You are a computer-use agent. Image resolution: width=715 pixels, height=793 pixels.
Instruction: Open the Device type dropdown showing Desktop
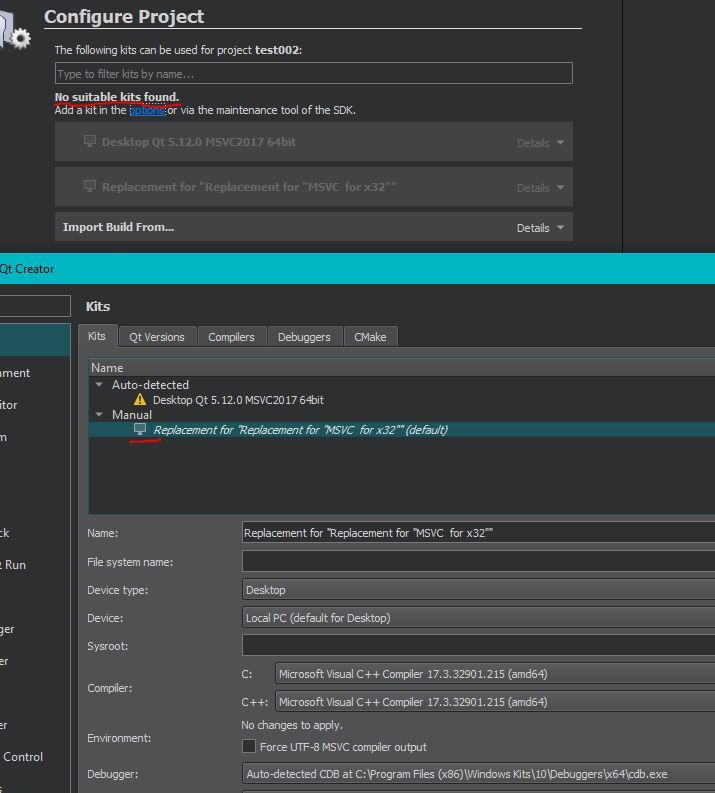pyautogui.click(x=478, y=590)
